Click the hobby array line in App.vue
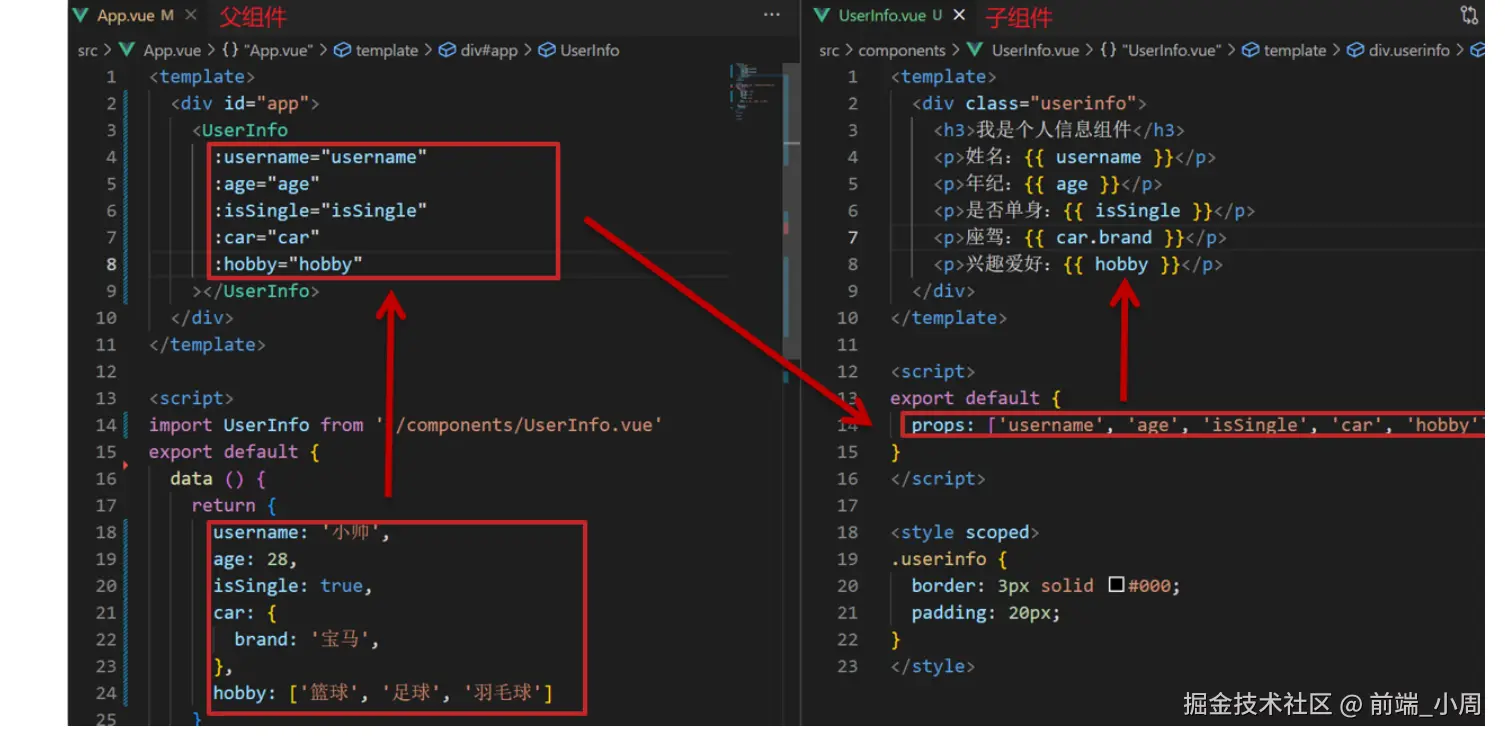This screenshot has height=740, width=1505. click(383, 693)
